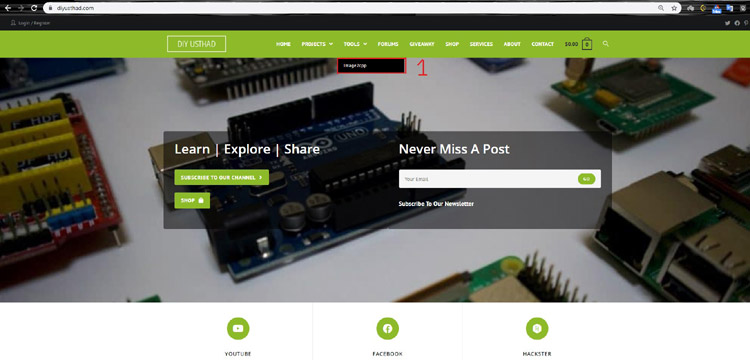Screen dimensions: 750x360
Task: Click the site search magnifier icon
Action: pyautogui.click(x=606, y=44)
